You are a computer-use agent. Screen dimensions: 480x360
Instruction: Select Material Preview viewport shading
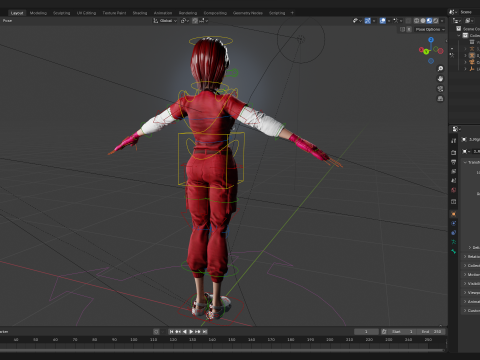429,21
